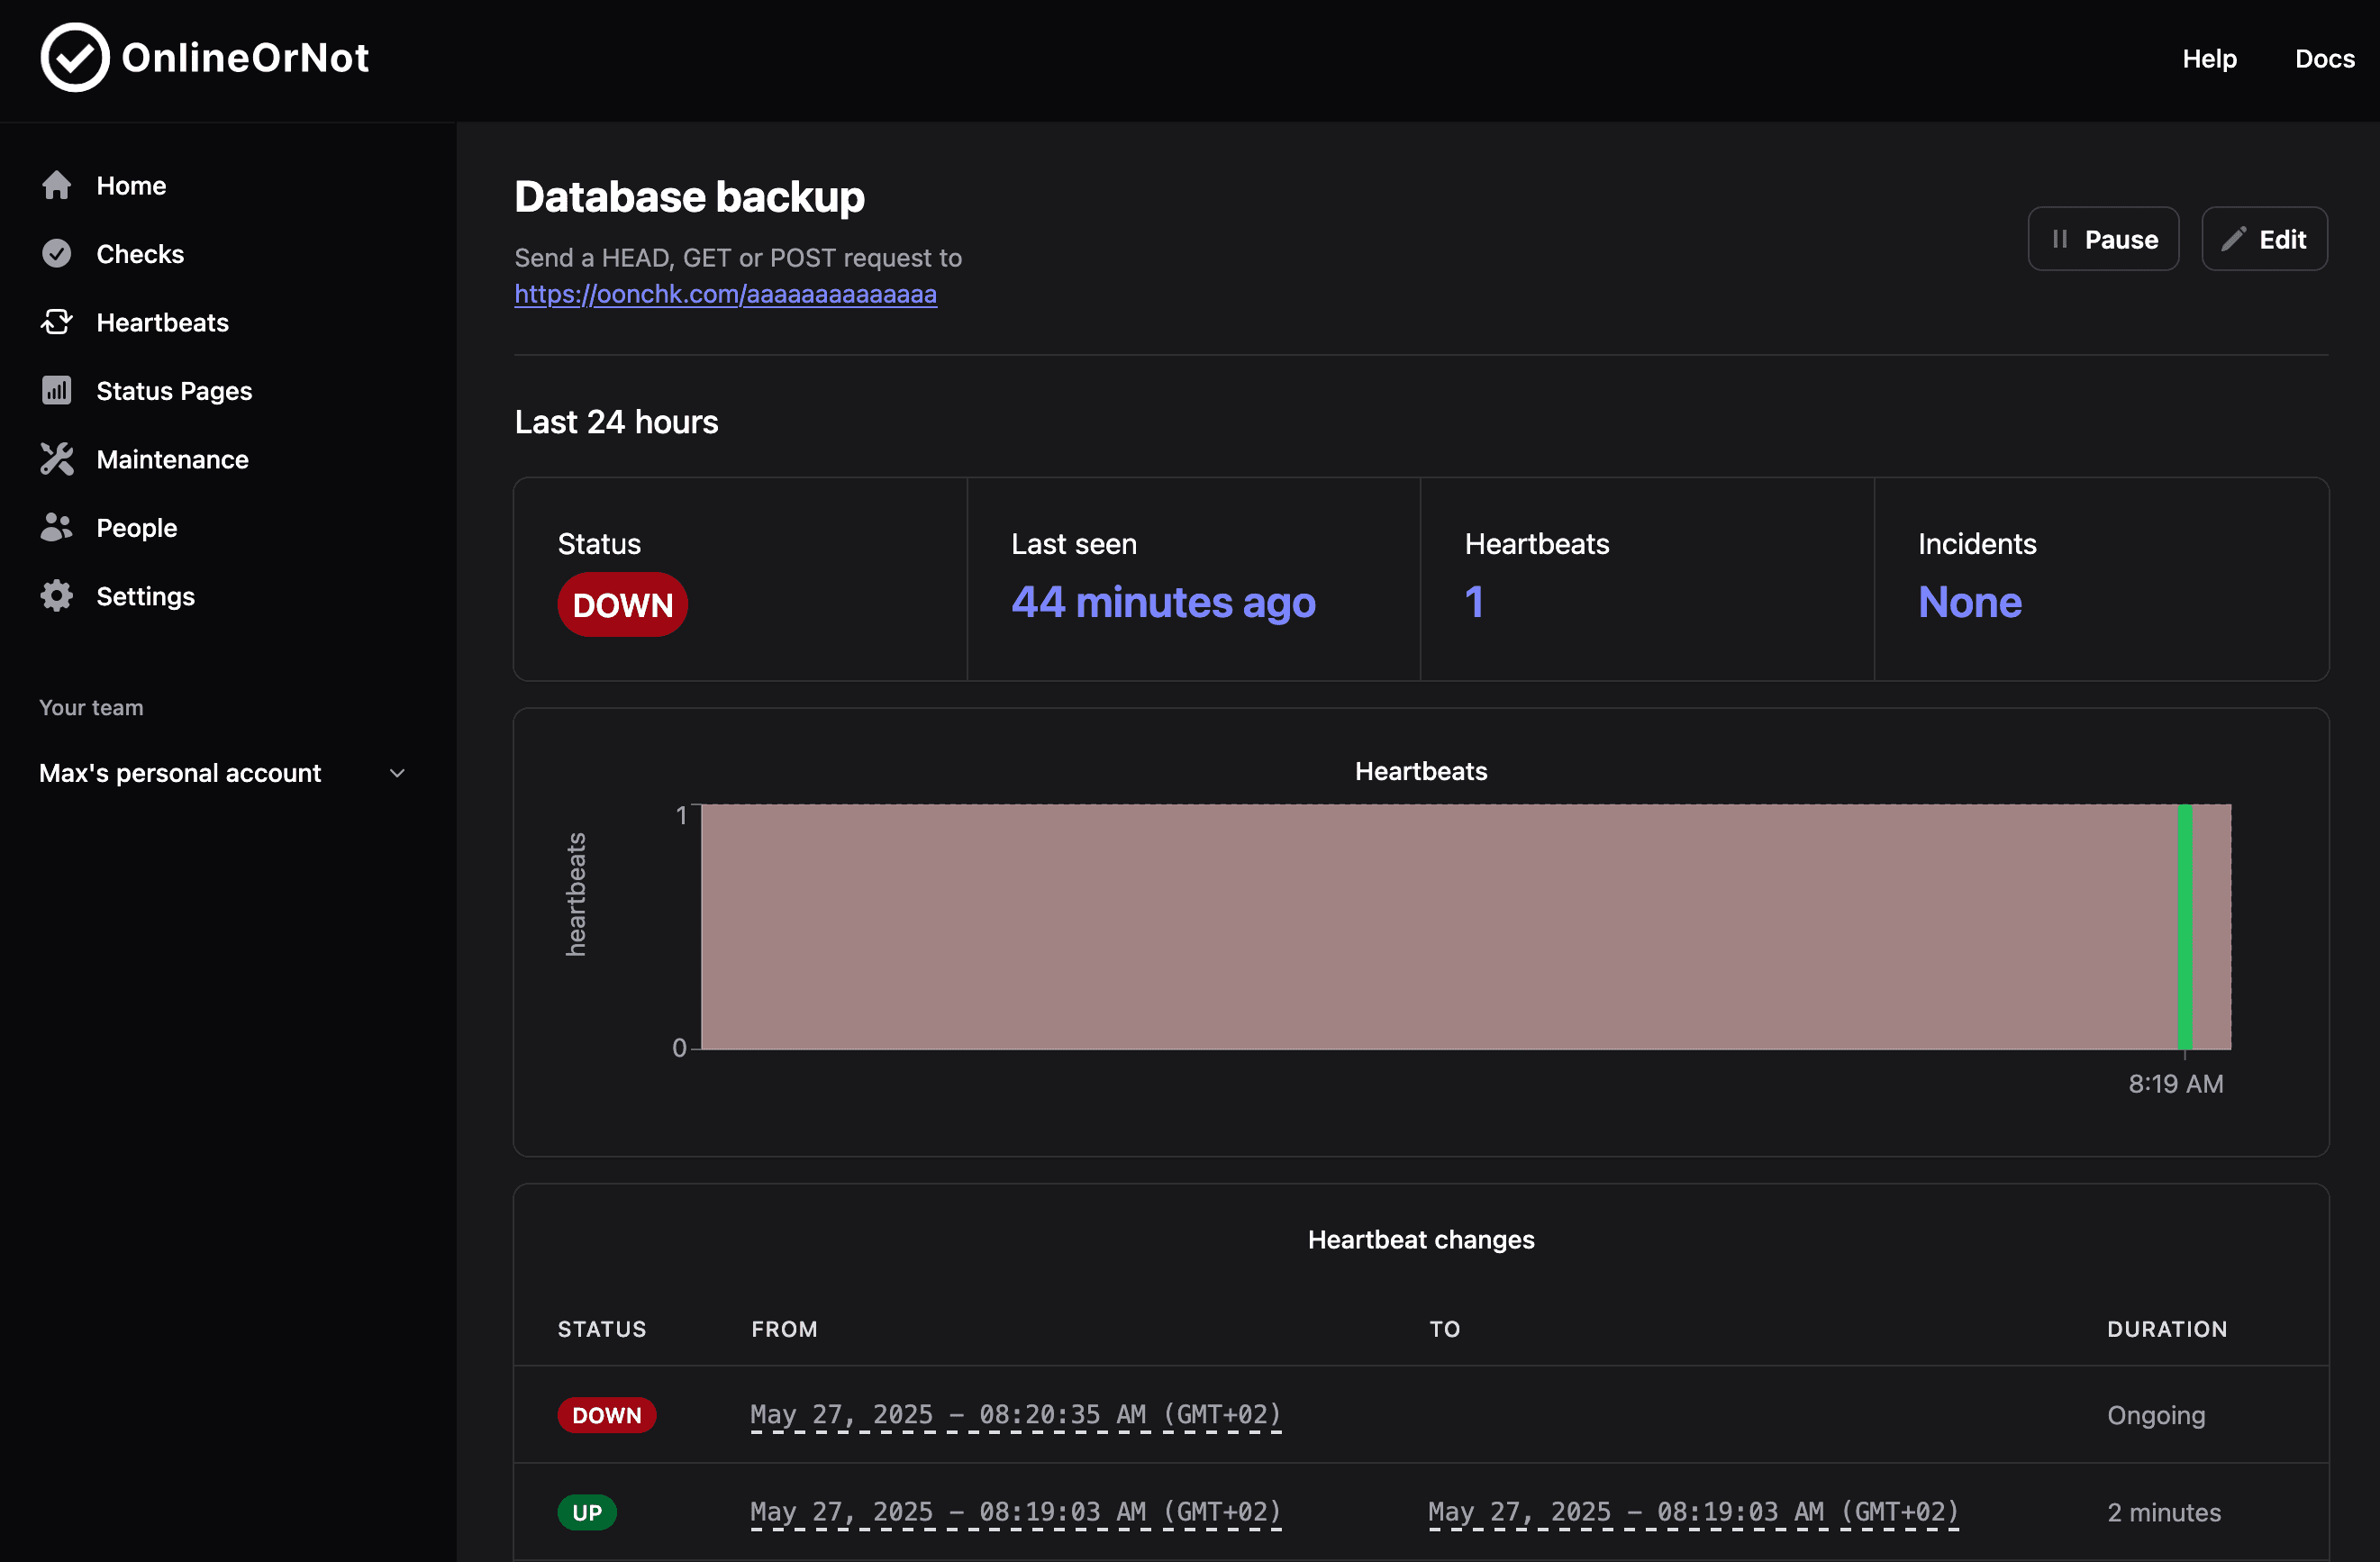Click the Maintenance tools icon
The image size is (2380, 1562).
[57, 459]
